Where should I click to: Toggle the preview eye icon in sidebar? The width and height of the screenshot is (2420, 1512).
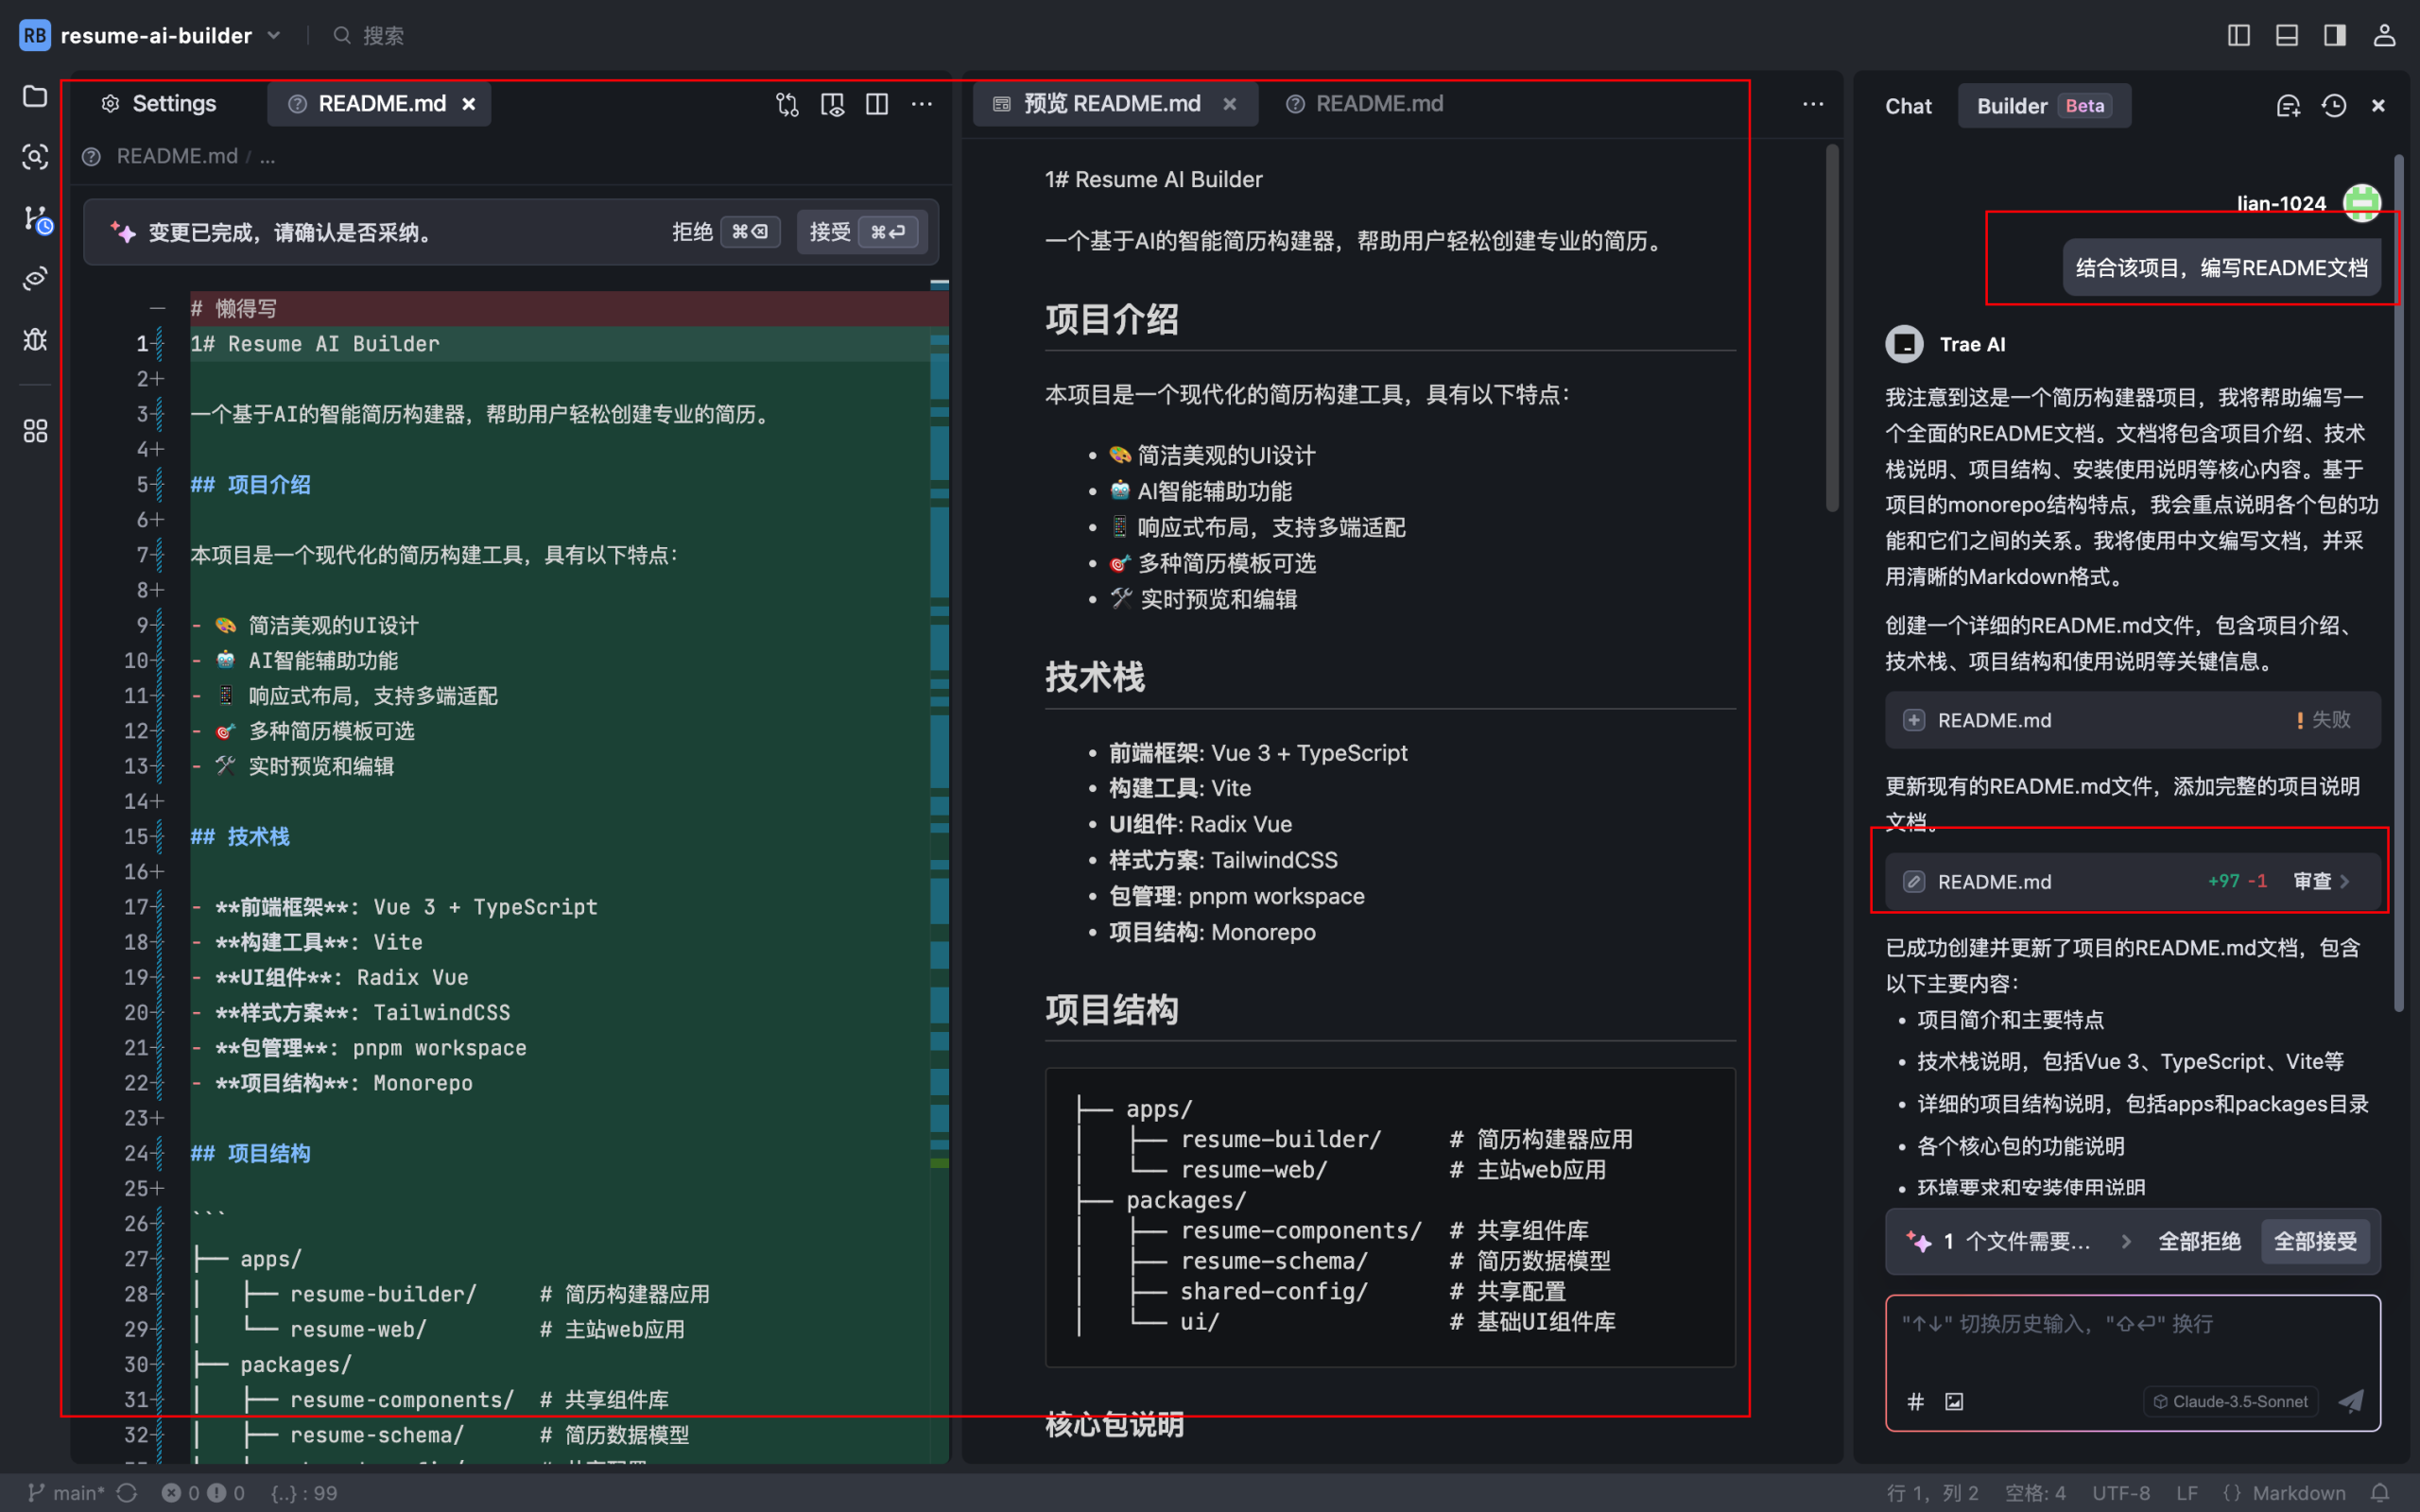coord(35,278)
